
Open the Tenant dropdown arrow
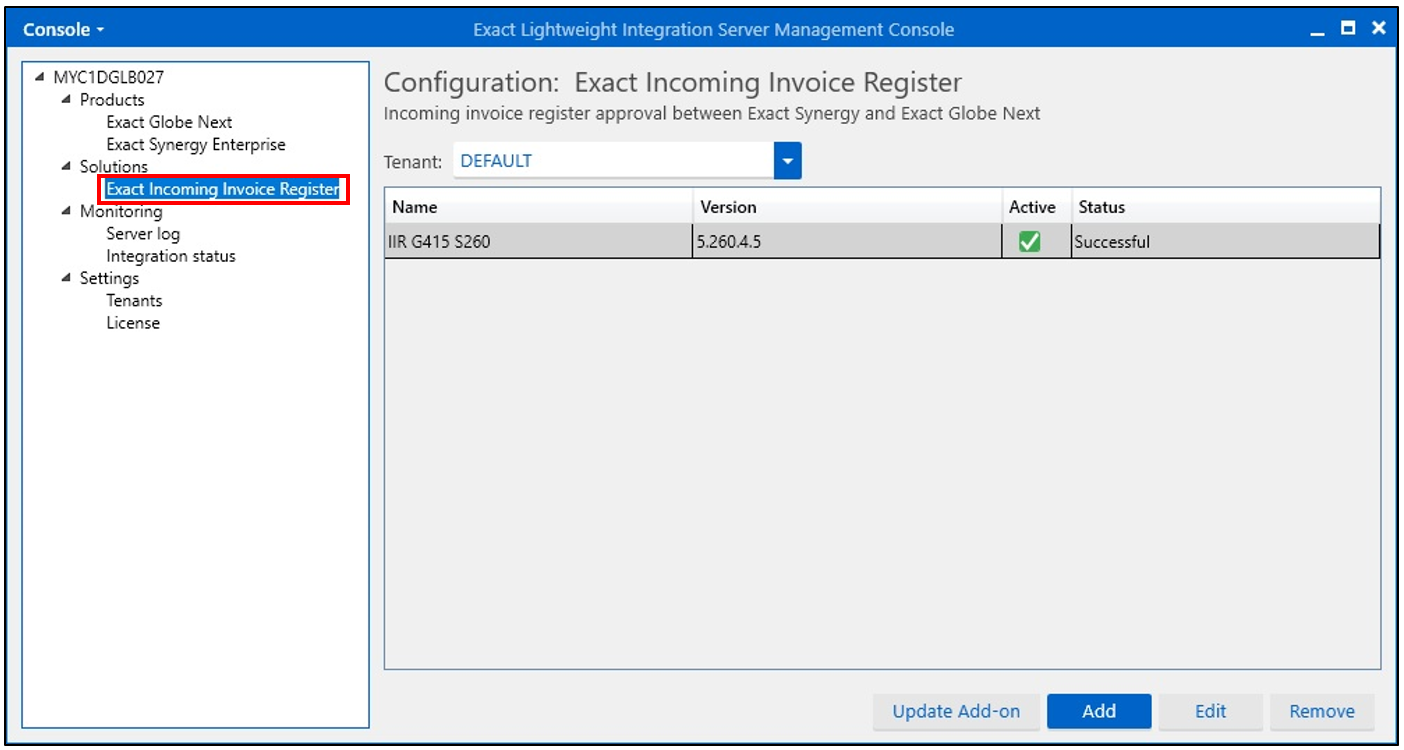click(x=788, y=161)
